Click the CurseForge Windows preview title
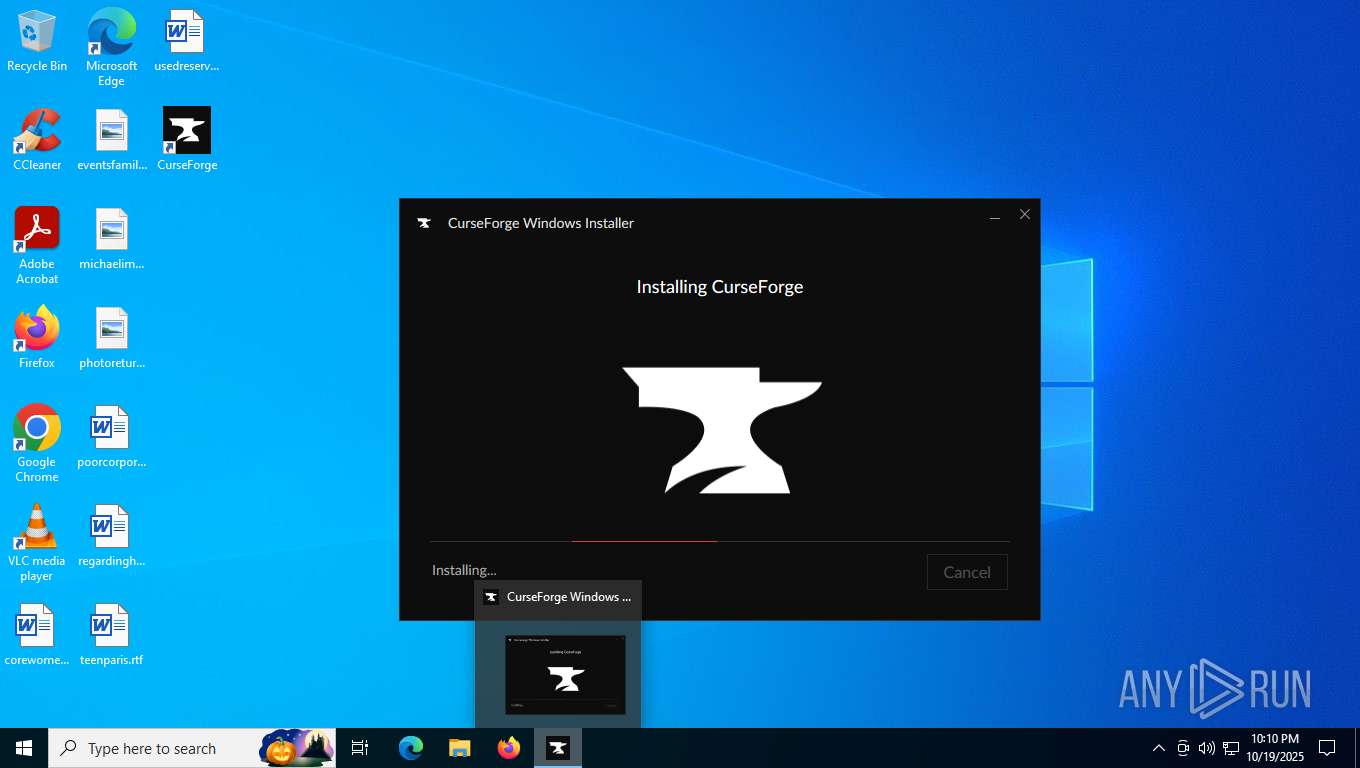Viewport: 1360px width, 768px height. (569, 597)
